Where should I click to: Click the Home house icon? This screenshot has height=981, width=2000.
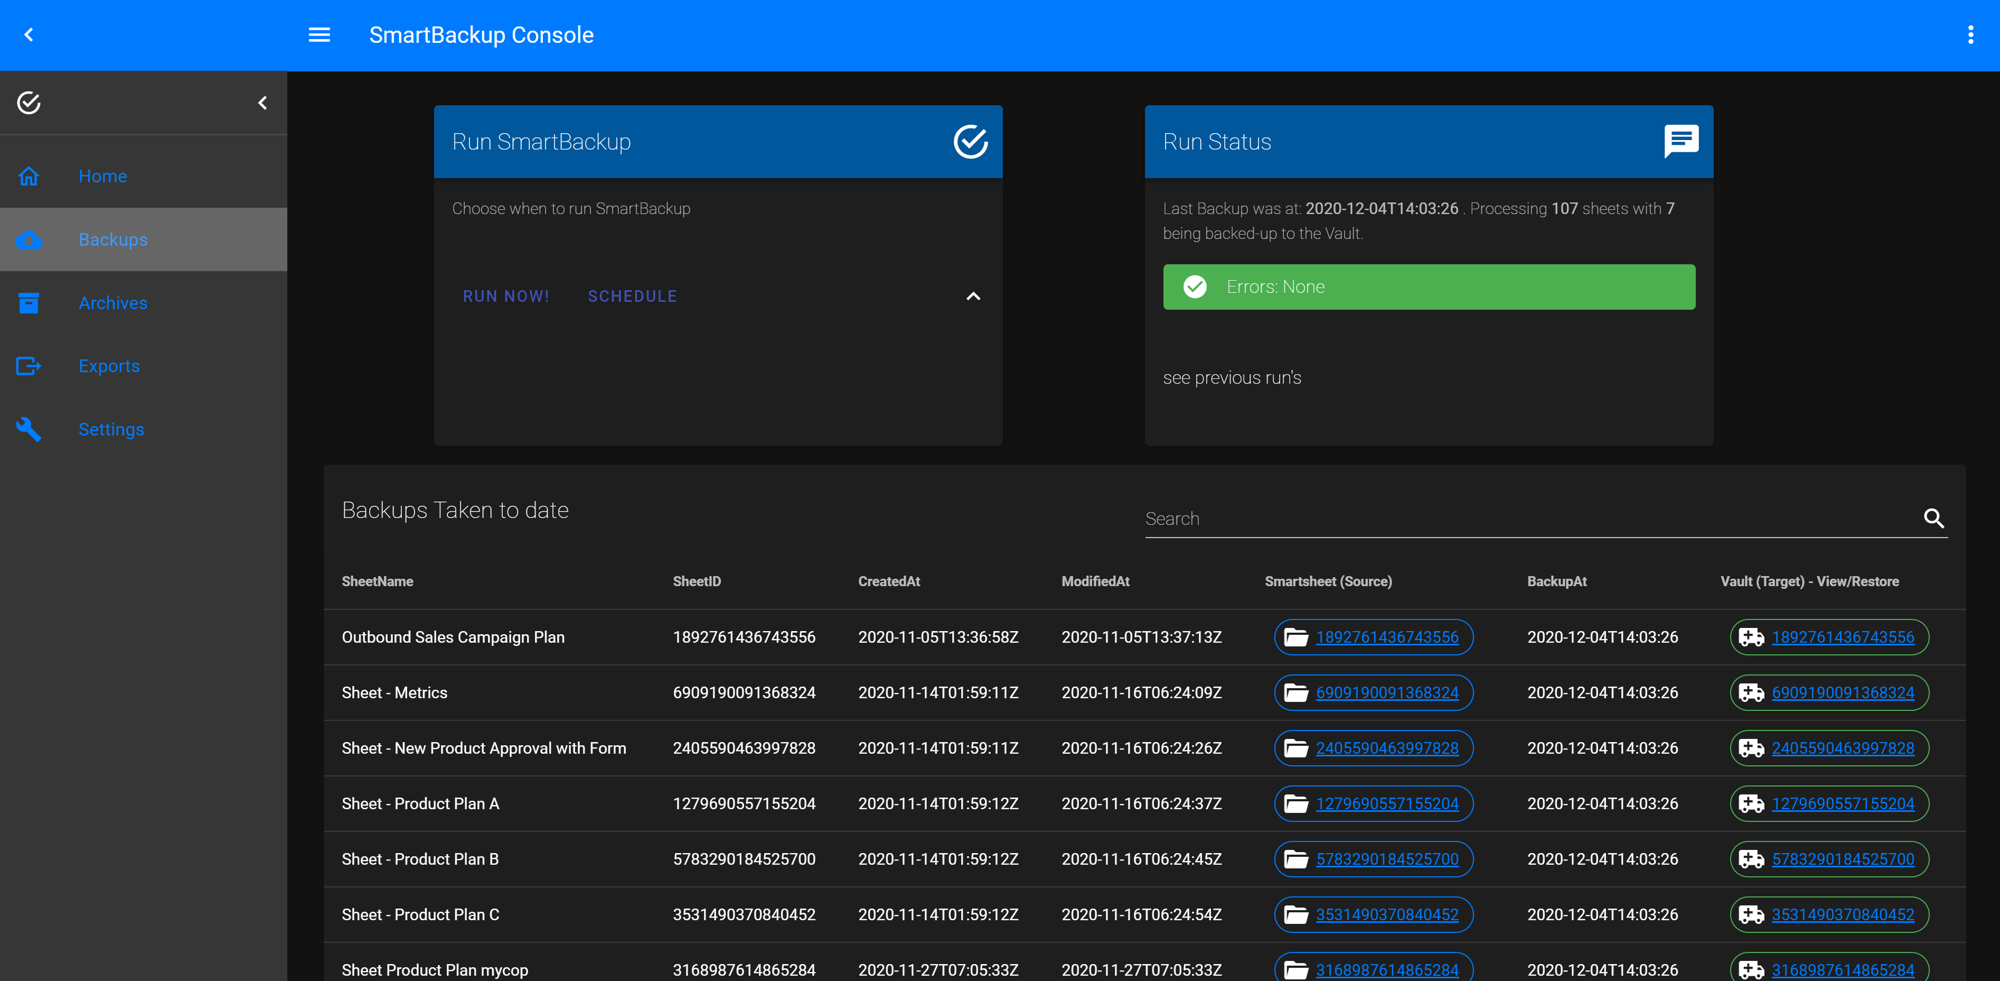[x=29, y=176]
